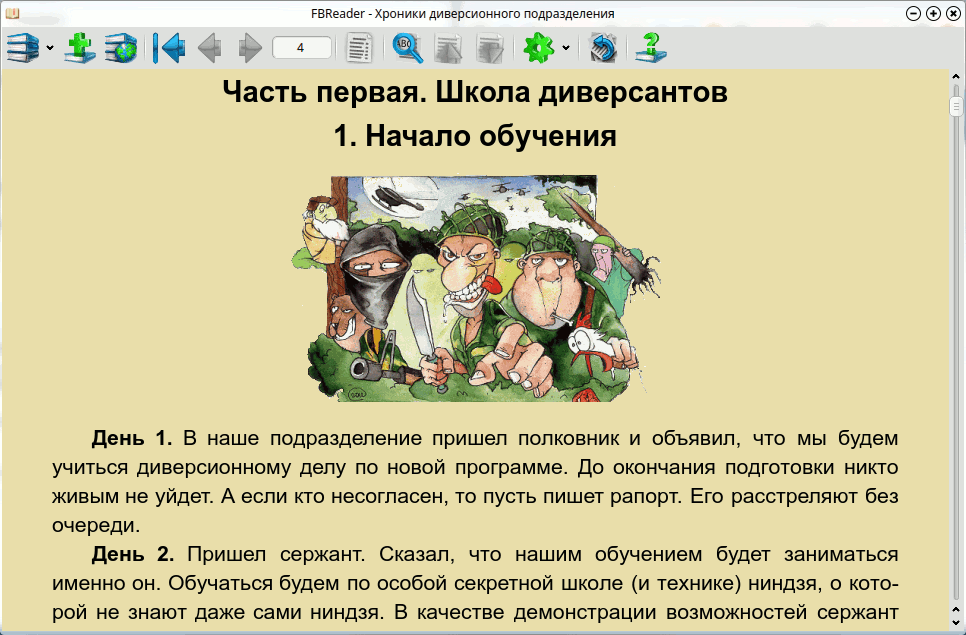Open the table of contents icon
The image size is (966, 635).
[359, 47]
